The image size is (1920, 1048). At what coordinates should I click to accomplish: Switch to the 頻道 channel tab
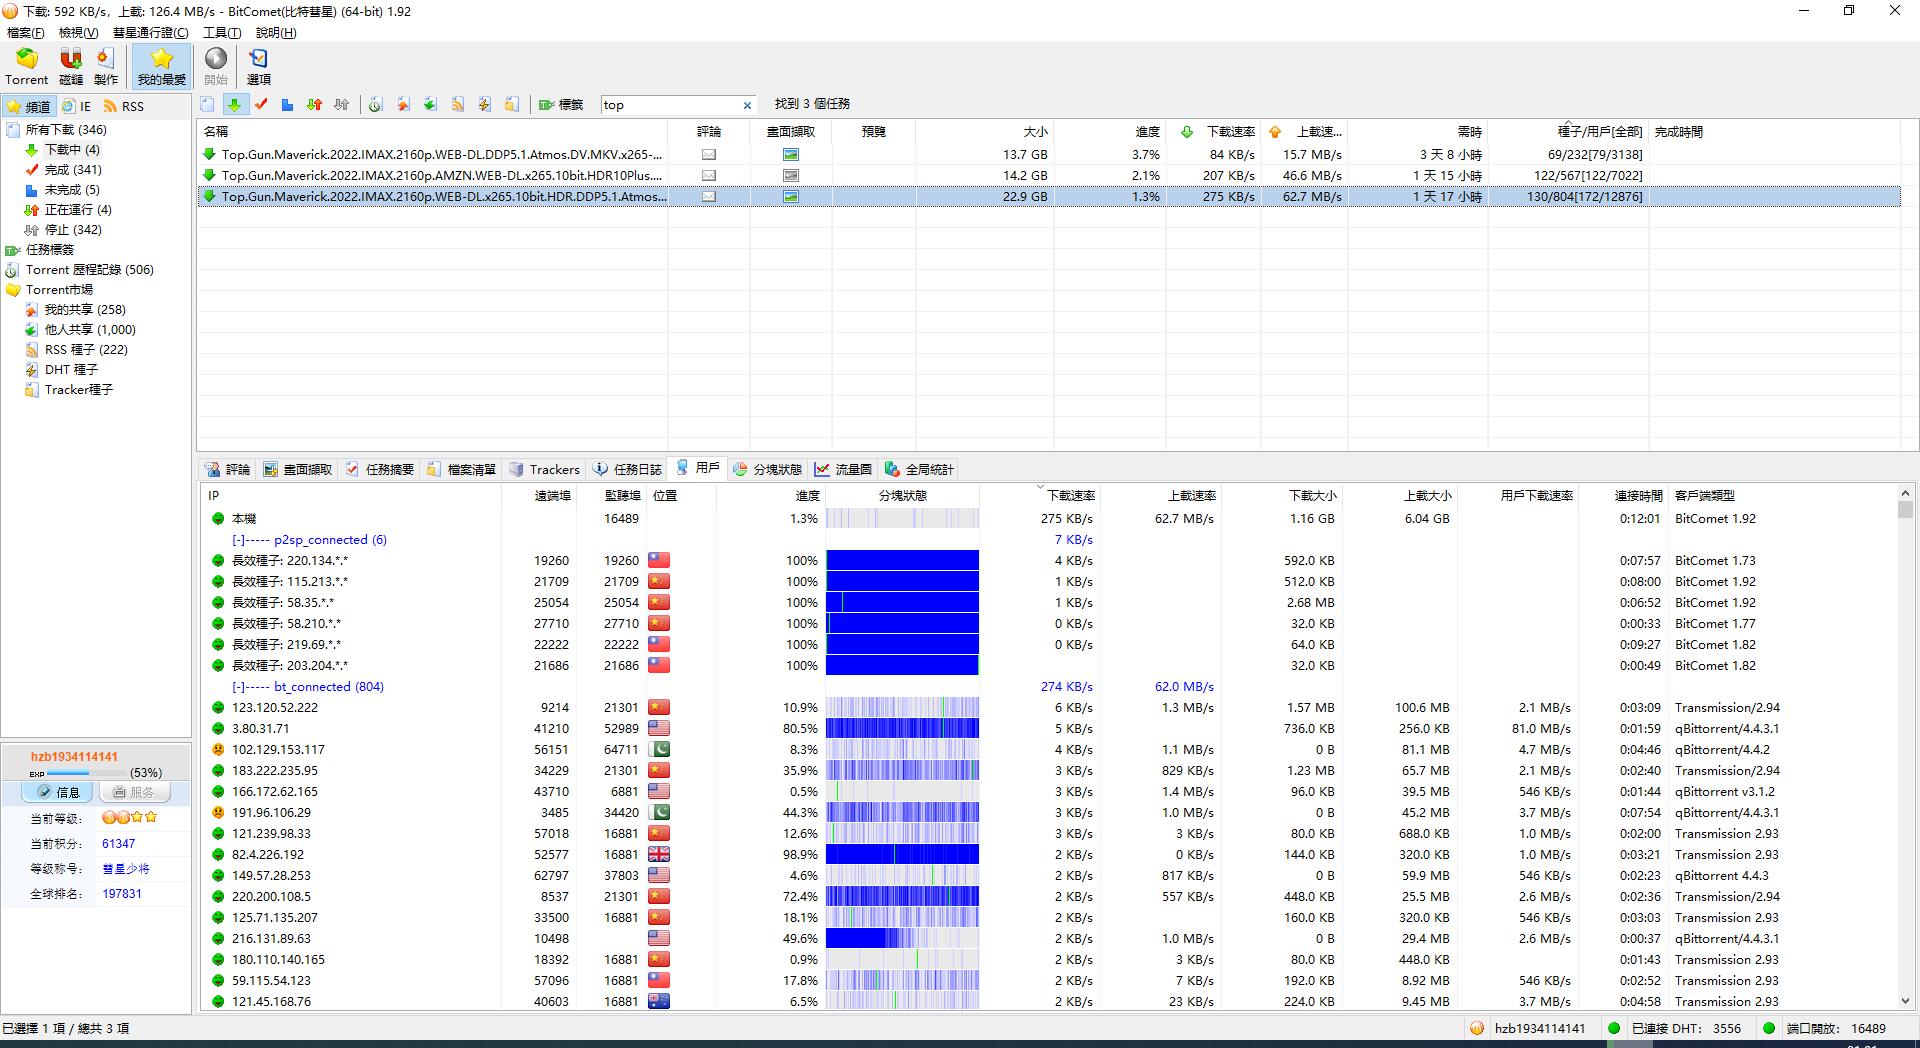click(28, 106)
